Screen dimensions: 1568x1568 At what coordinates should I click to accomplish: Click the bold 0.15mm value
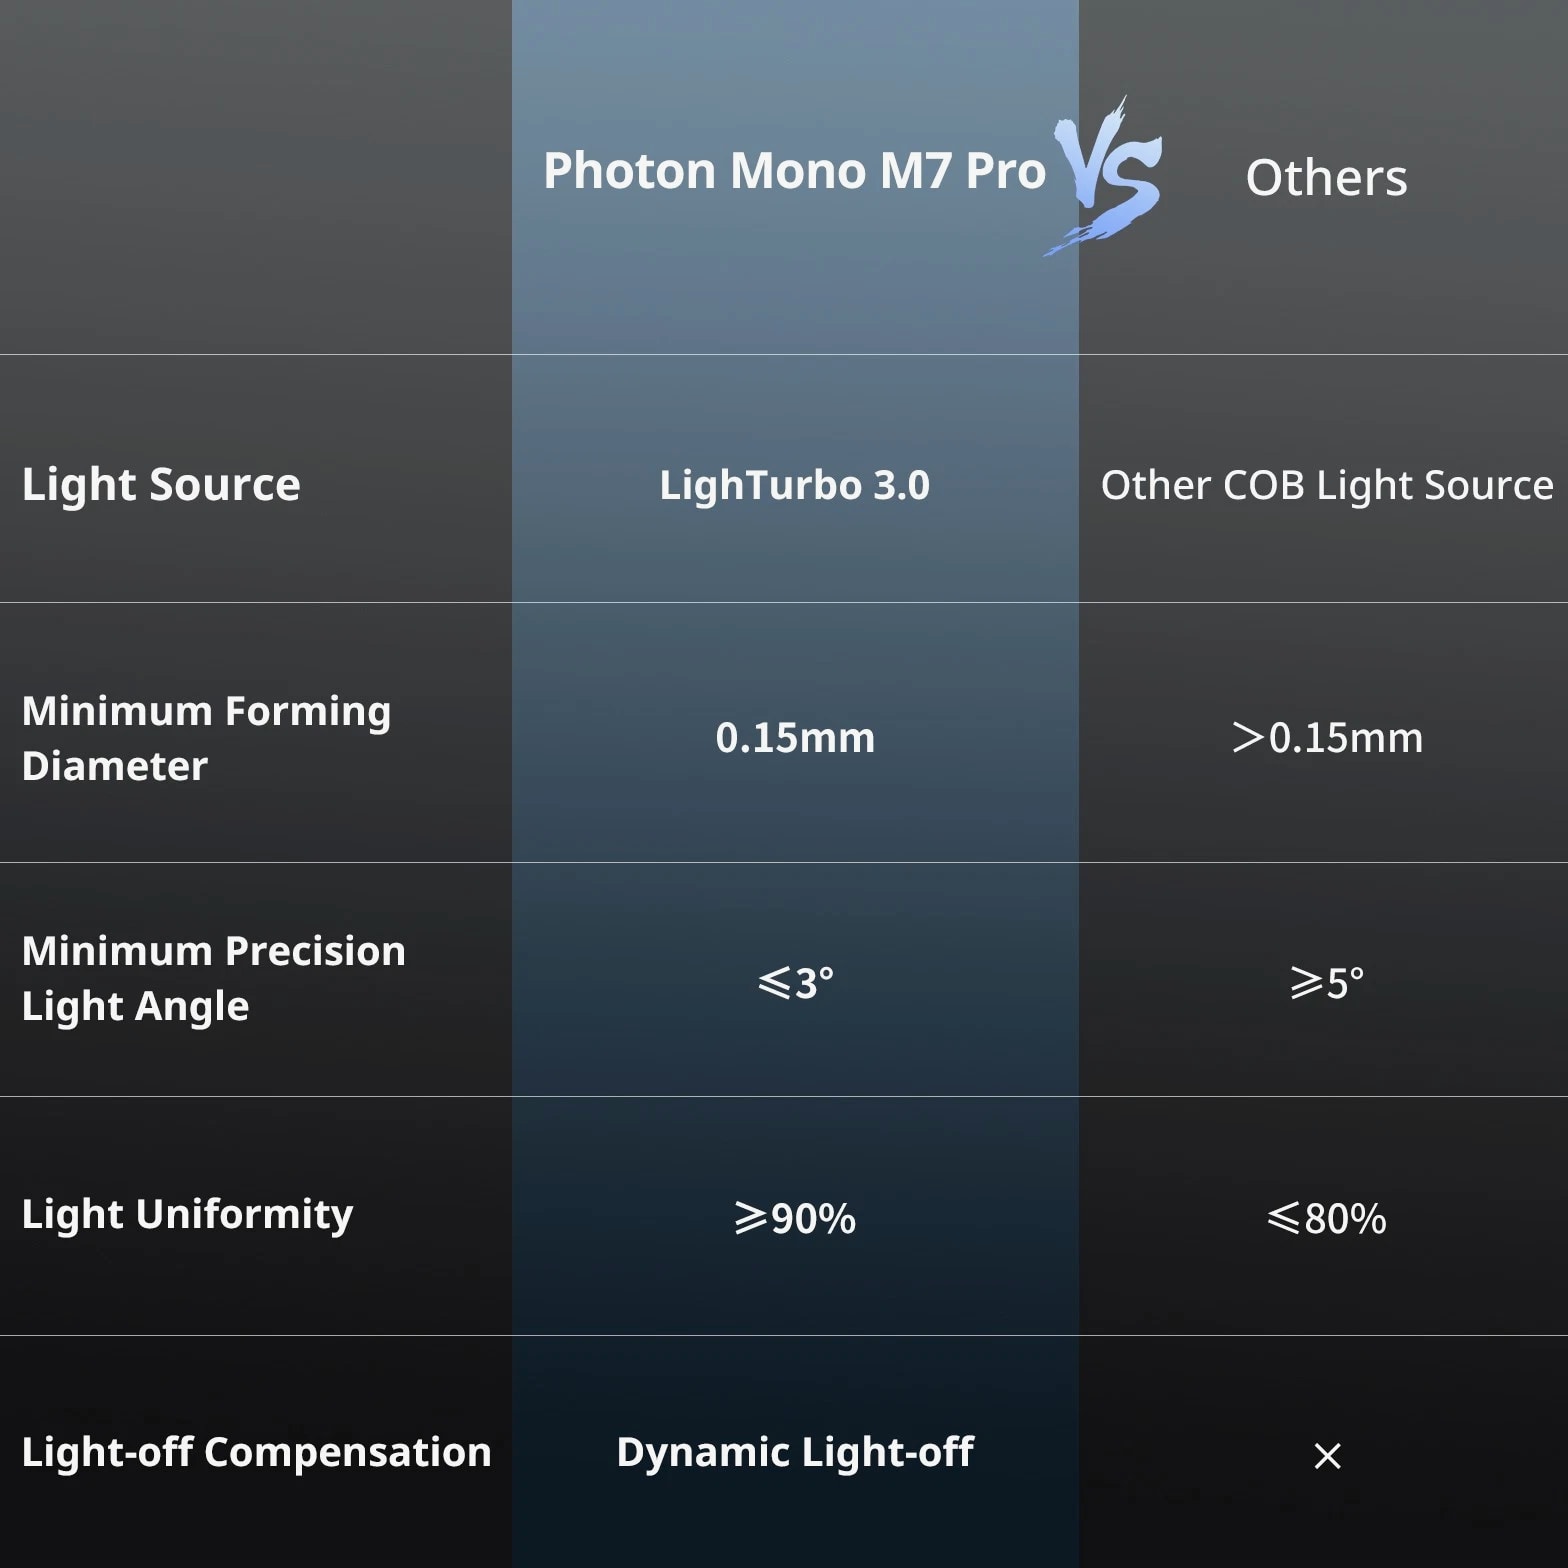click(795, 738)
